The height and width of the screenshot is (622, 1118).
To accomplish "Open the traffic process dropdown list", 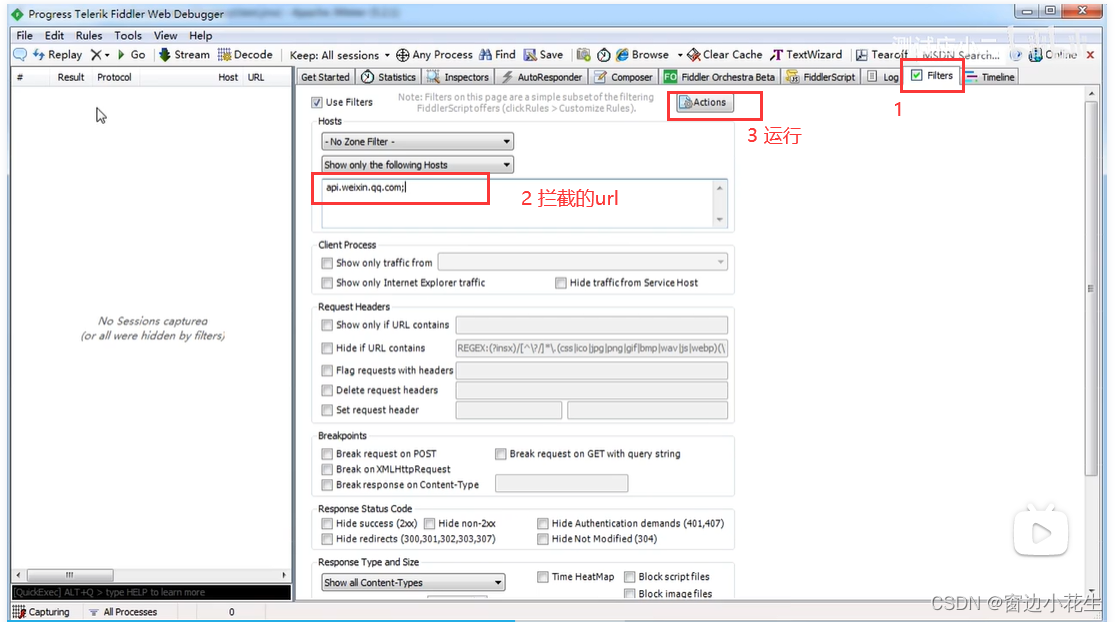I will (x=583, y=262).
